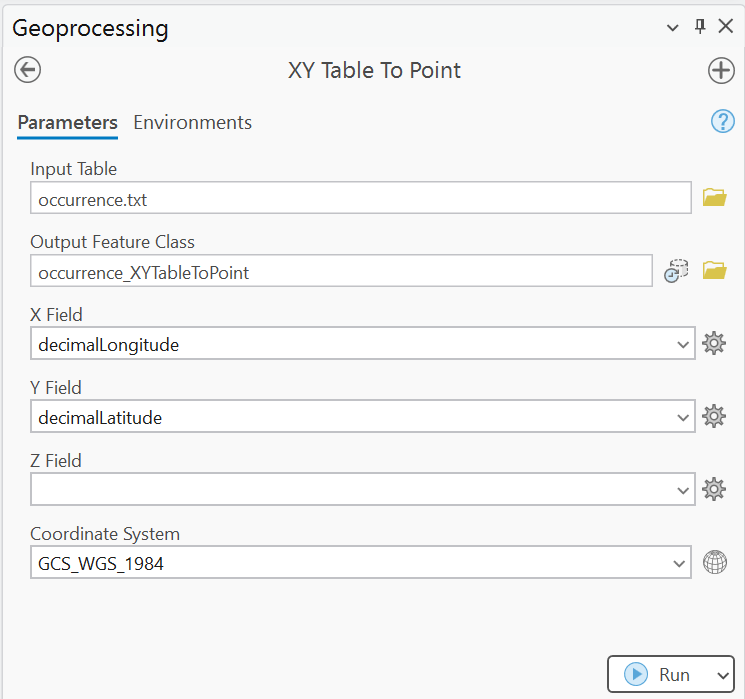Select the Parameters tab
The width and height of the screenshot is (745, 699).
(x=67, y=123)
